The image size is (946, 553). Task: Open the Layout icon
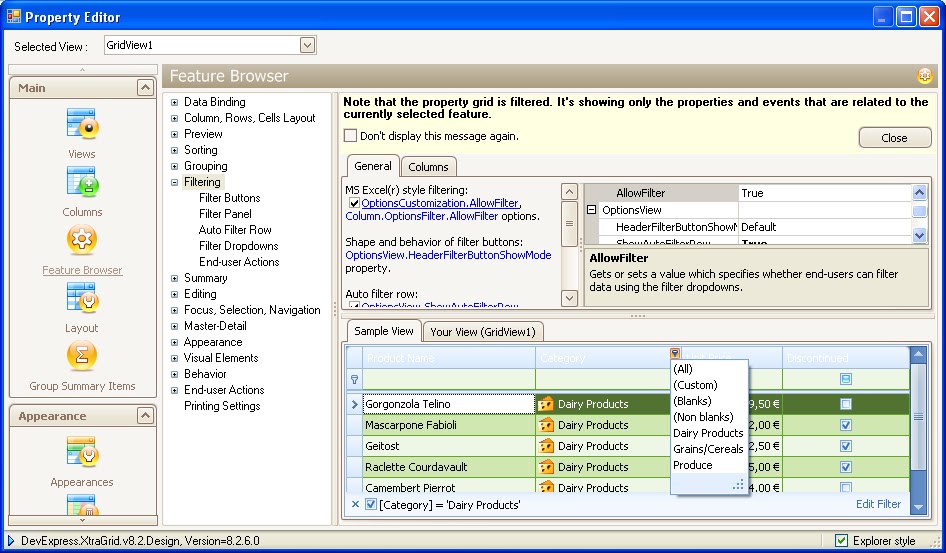(x=82, y=297)
